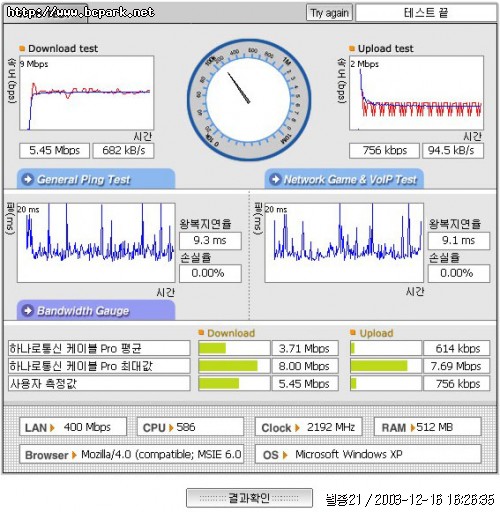
Task: Click the 8.00 Mbps value
Action: click(x=305, y=366)
